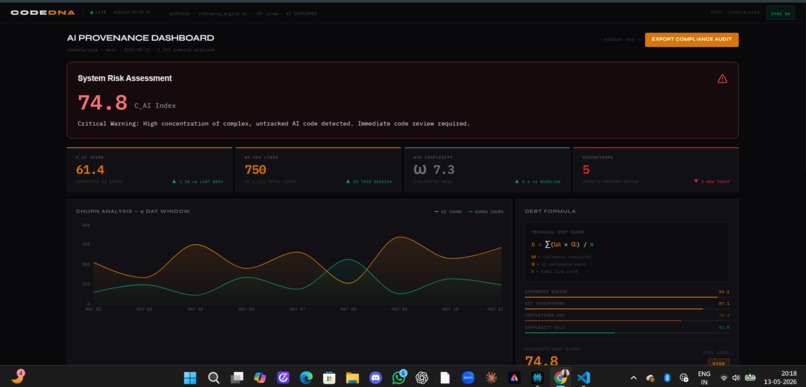Open Discord from the taskbar

pos(375,378)
